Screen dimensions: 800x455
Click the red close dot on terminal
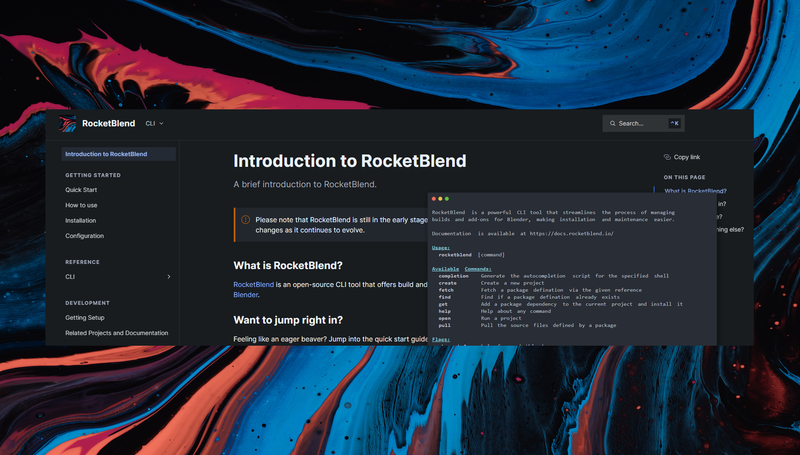(x=434, y=199)
